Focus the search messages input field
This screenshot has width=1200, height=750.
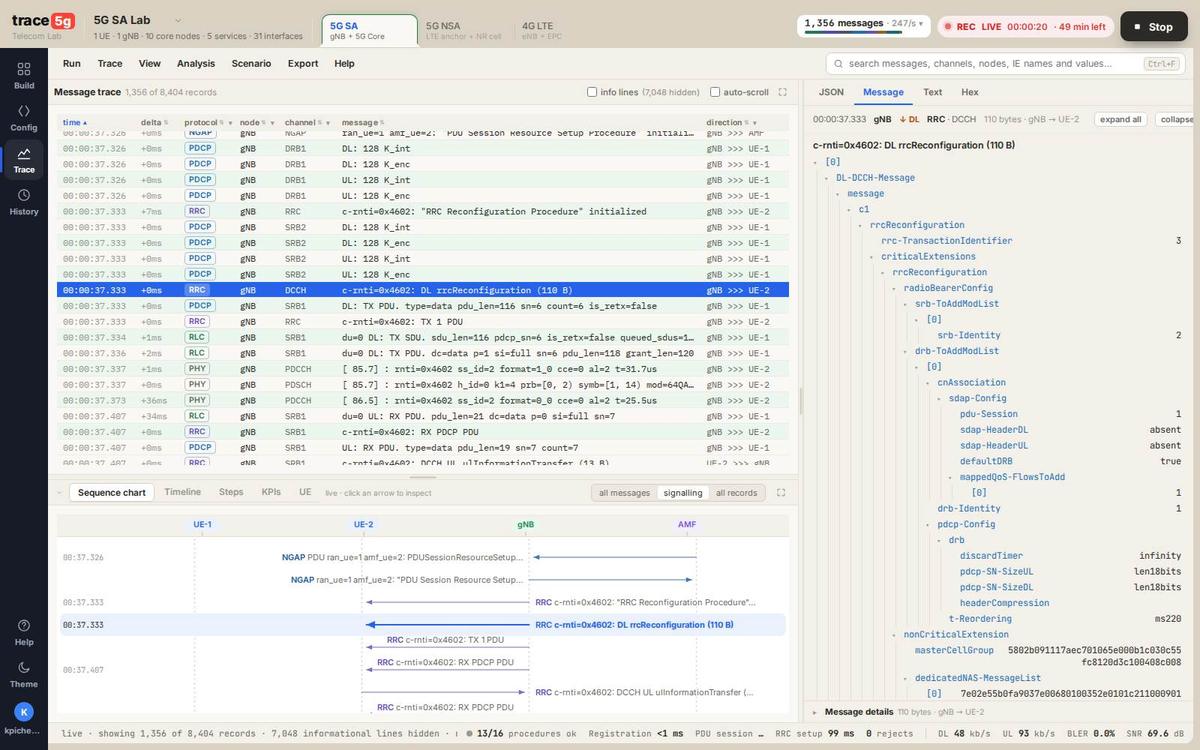1003,63
